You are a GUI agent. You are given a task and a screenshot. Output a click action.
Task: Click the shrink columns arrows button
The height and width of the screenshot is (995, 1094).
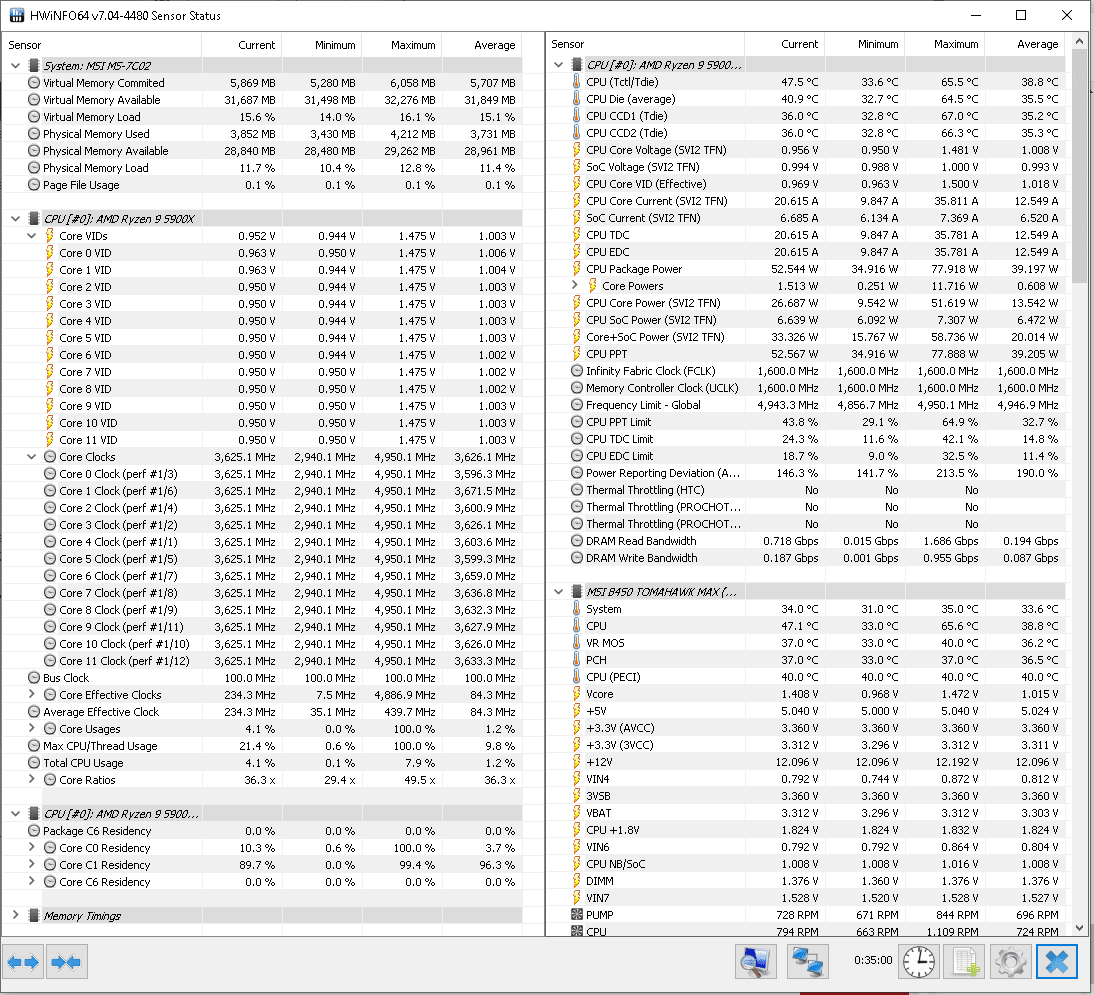[x=66, y=962]
